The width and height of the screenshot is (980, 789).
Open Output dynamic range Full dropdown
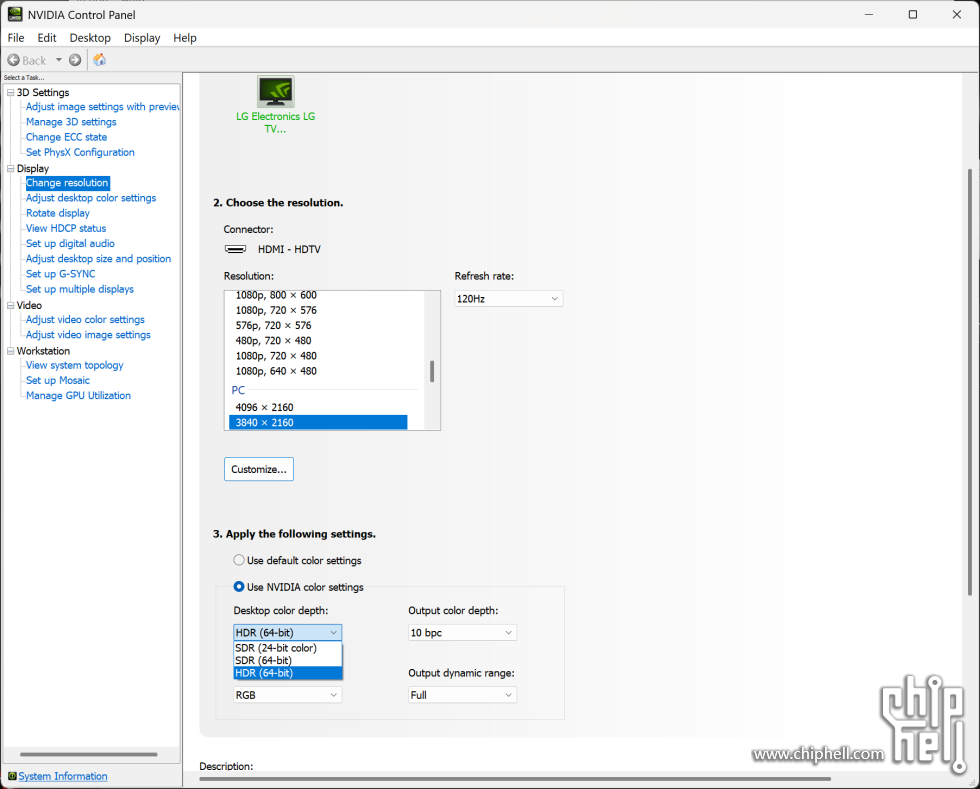pyautogui.click(x=462, y=695)
